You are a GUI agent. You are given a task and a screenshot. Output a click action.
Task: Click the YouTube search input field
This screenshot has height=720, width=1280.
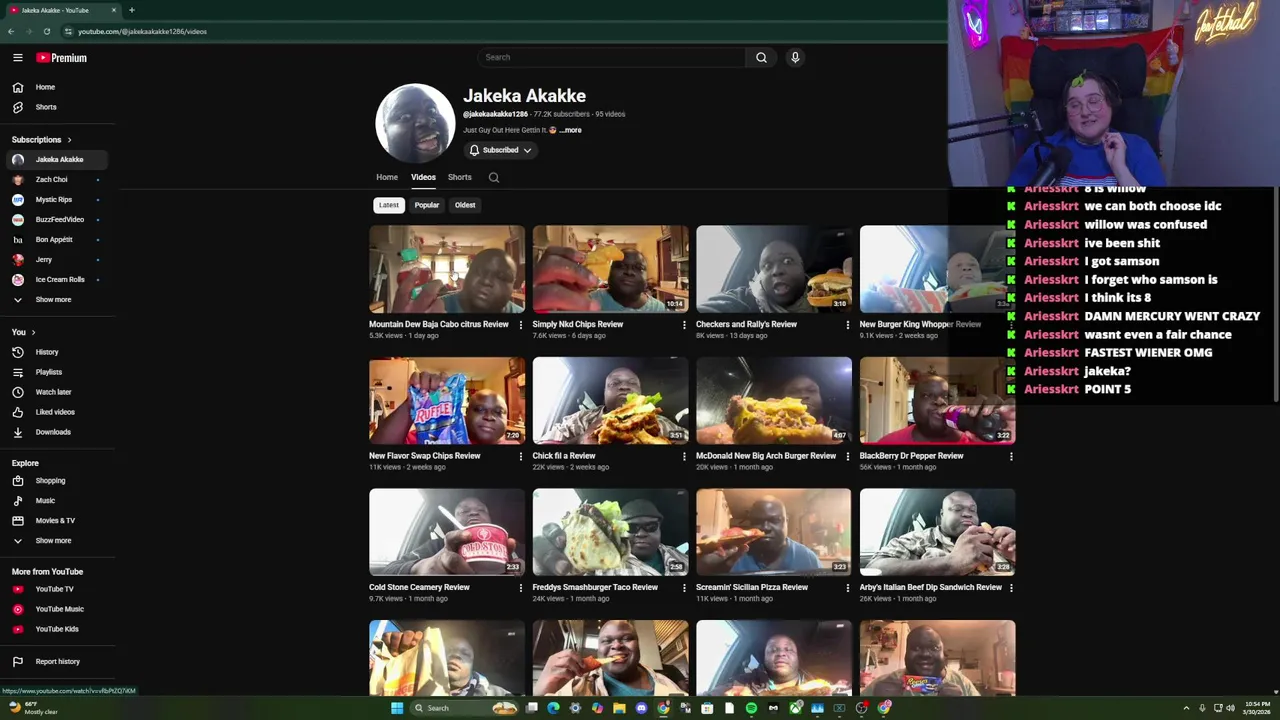coord(611,57)
